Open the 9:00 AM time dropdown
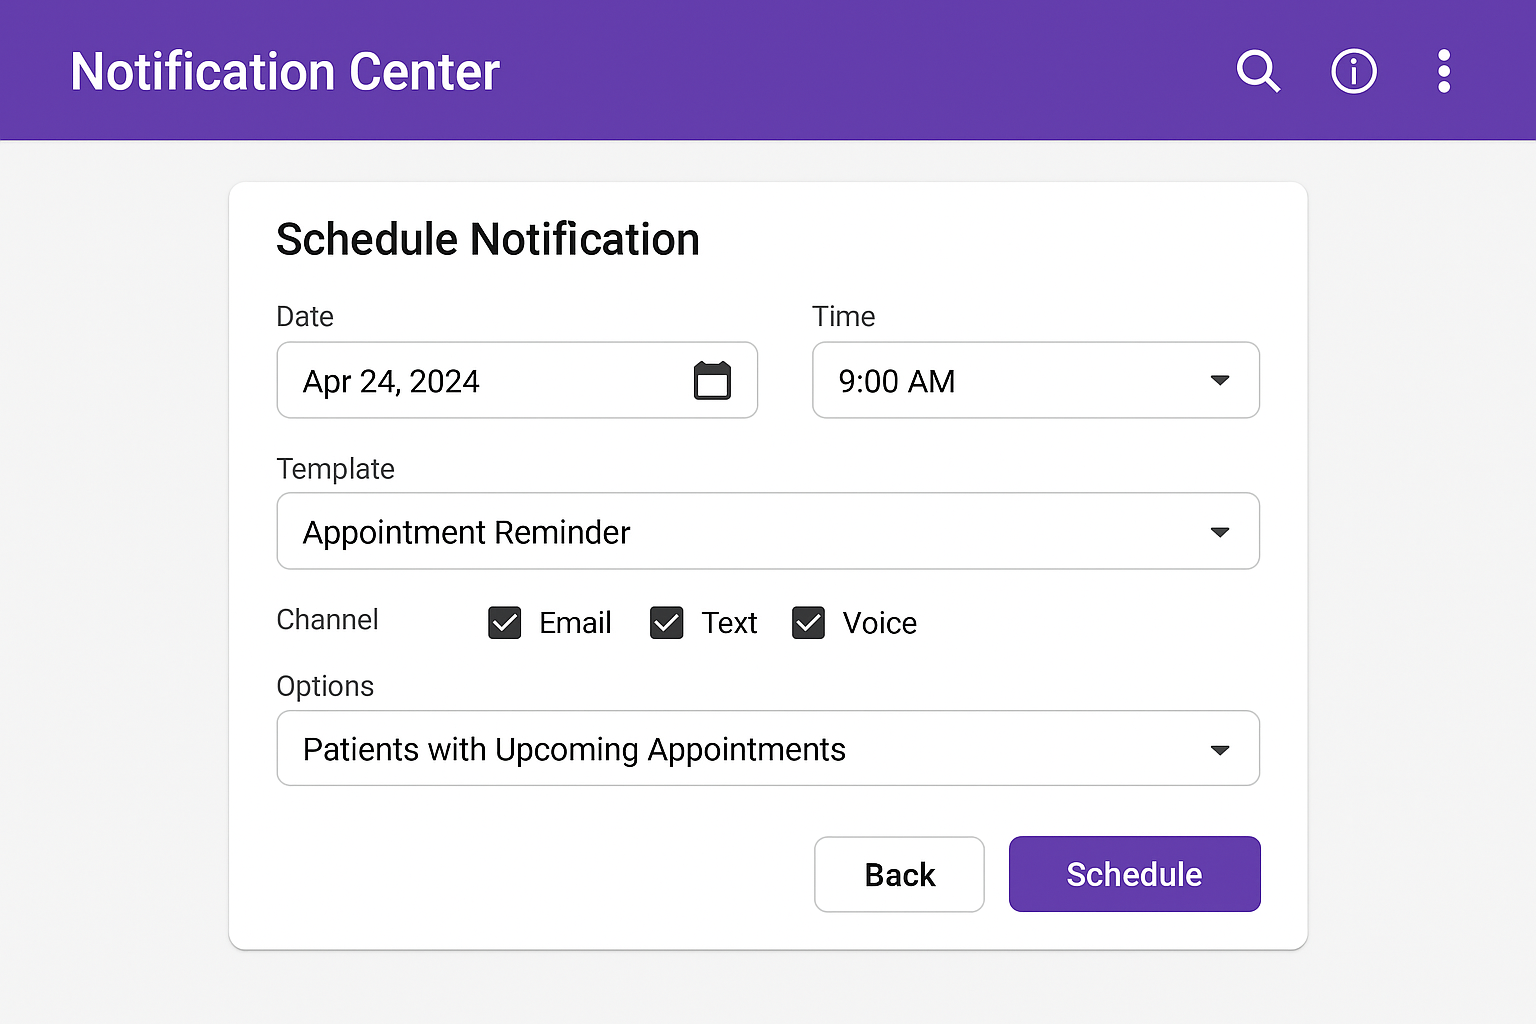 (1035, 380)
